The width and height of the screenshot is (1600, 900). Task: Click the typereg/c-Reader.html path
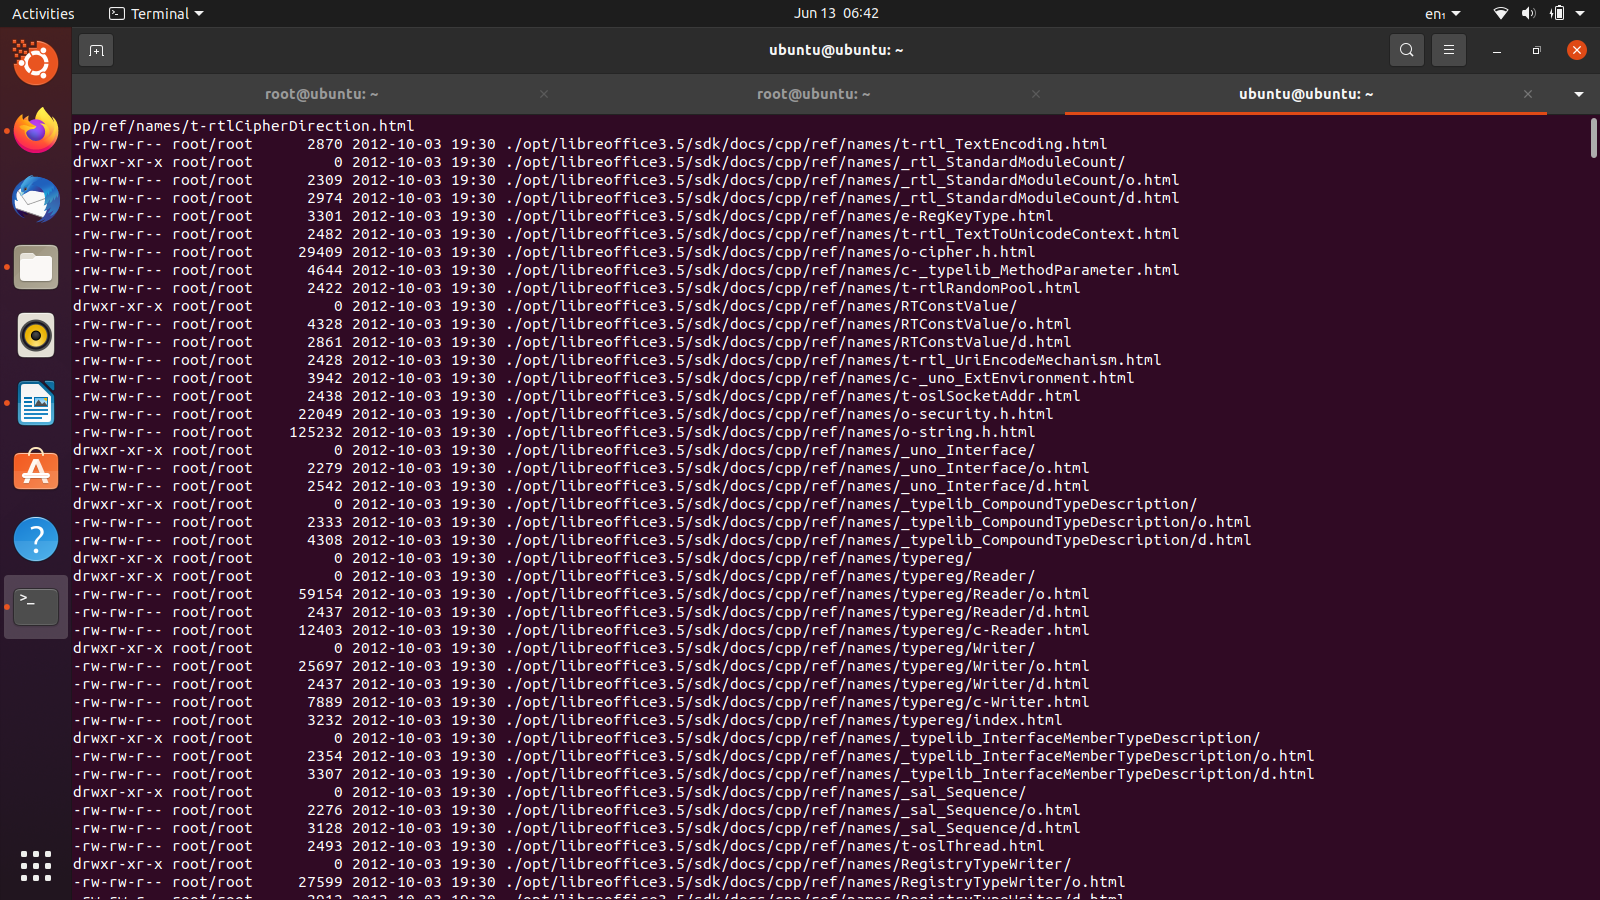click(797, 630)
